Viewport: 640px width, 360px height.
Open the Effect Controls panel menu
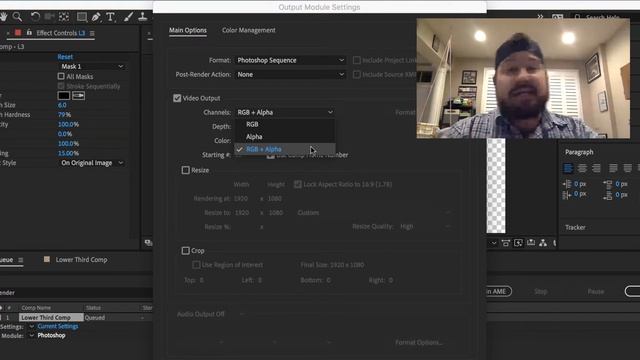pyautogui.click(x=92, y=33)
